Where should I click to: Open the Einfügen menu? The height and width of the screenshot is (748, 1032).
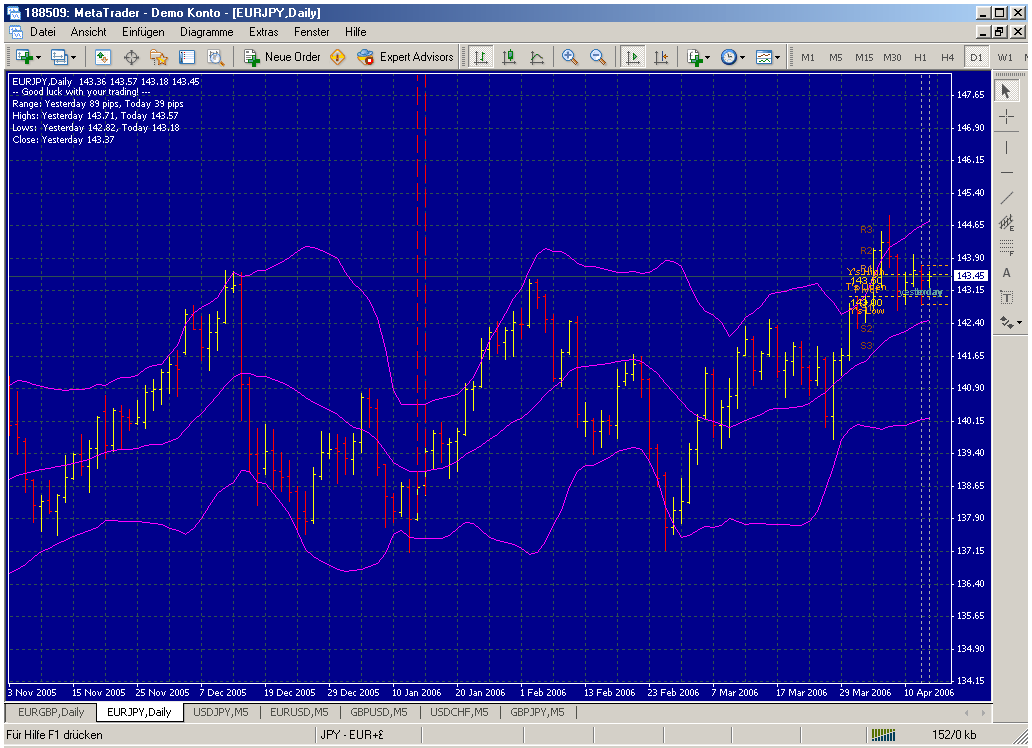coord(143,32)
